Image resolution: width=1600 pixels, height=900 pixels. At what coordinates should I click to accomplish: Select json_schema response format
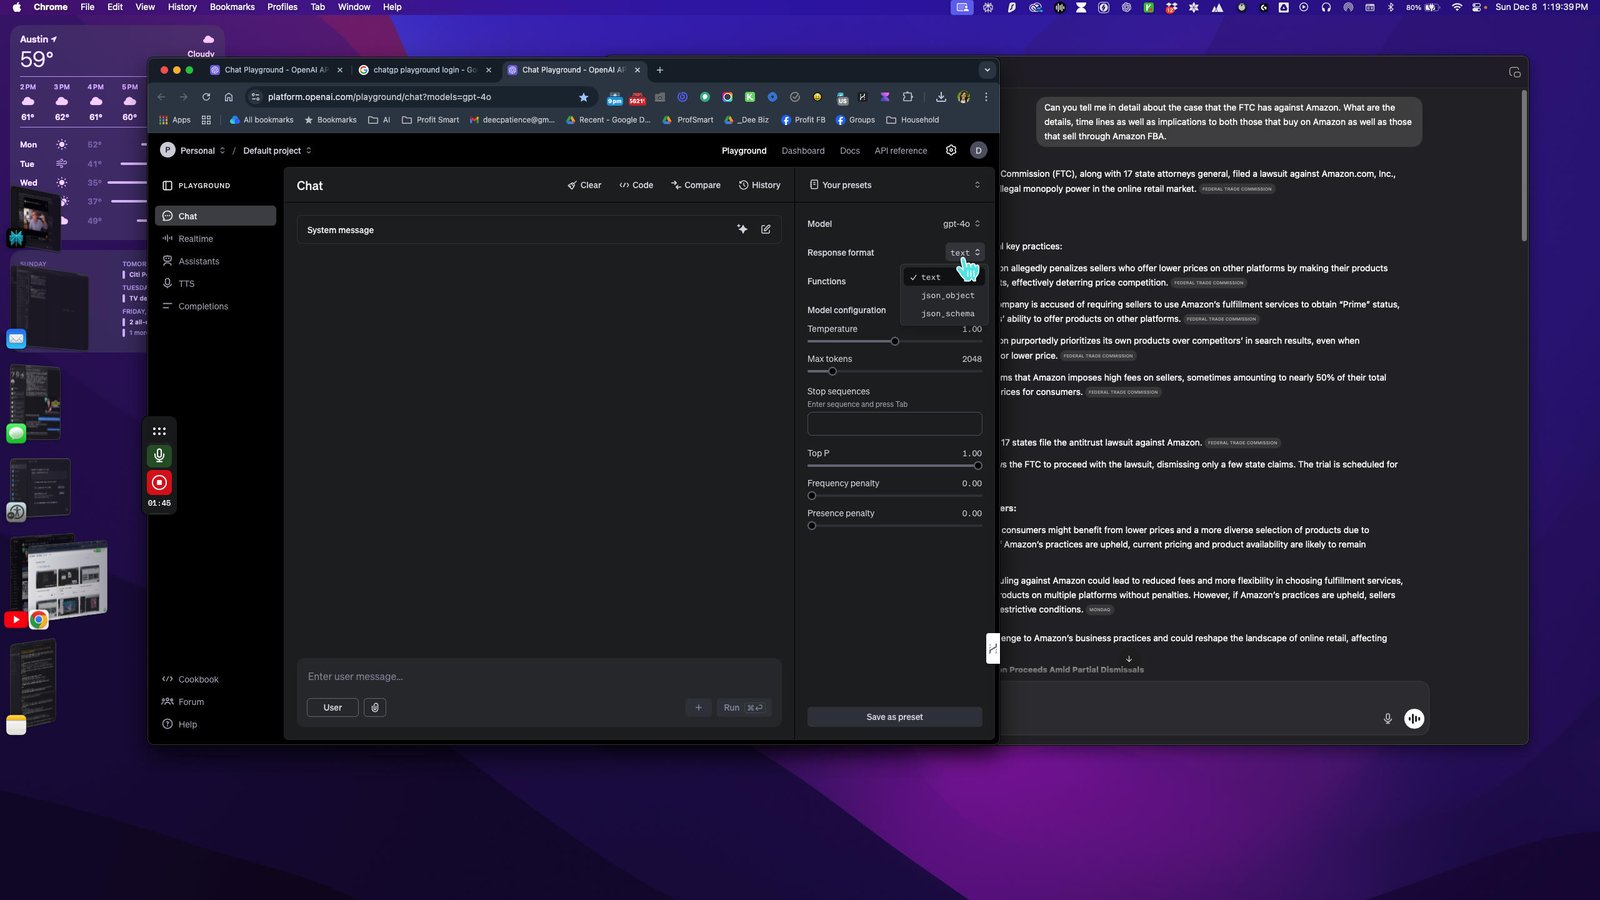coord(947,313)
